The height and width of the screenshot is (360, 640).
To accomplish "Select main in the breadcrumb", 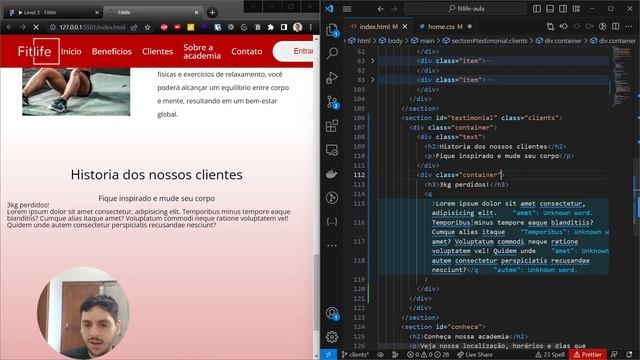I will pyautogui.click(x=422, y=40).
